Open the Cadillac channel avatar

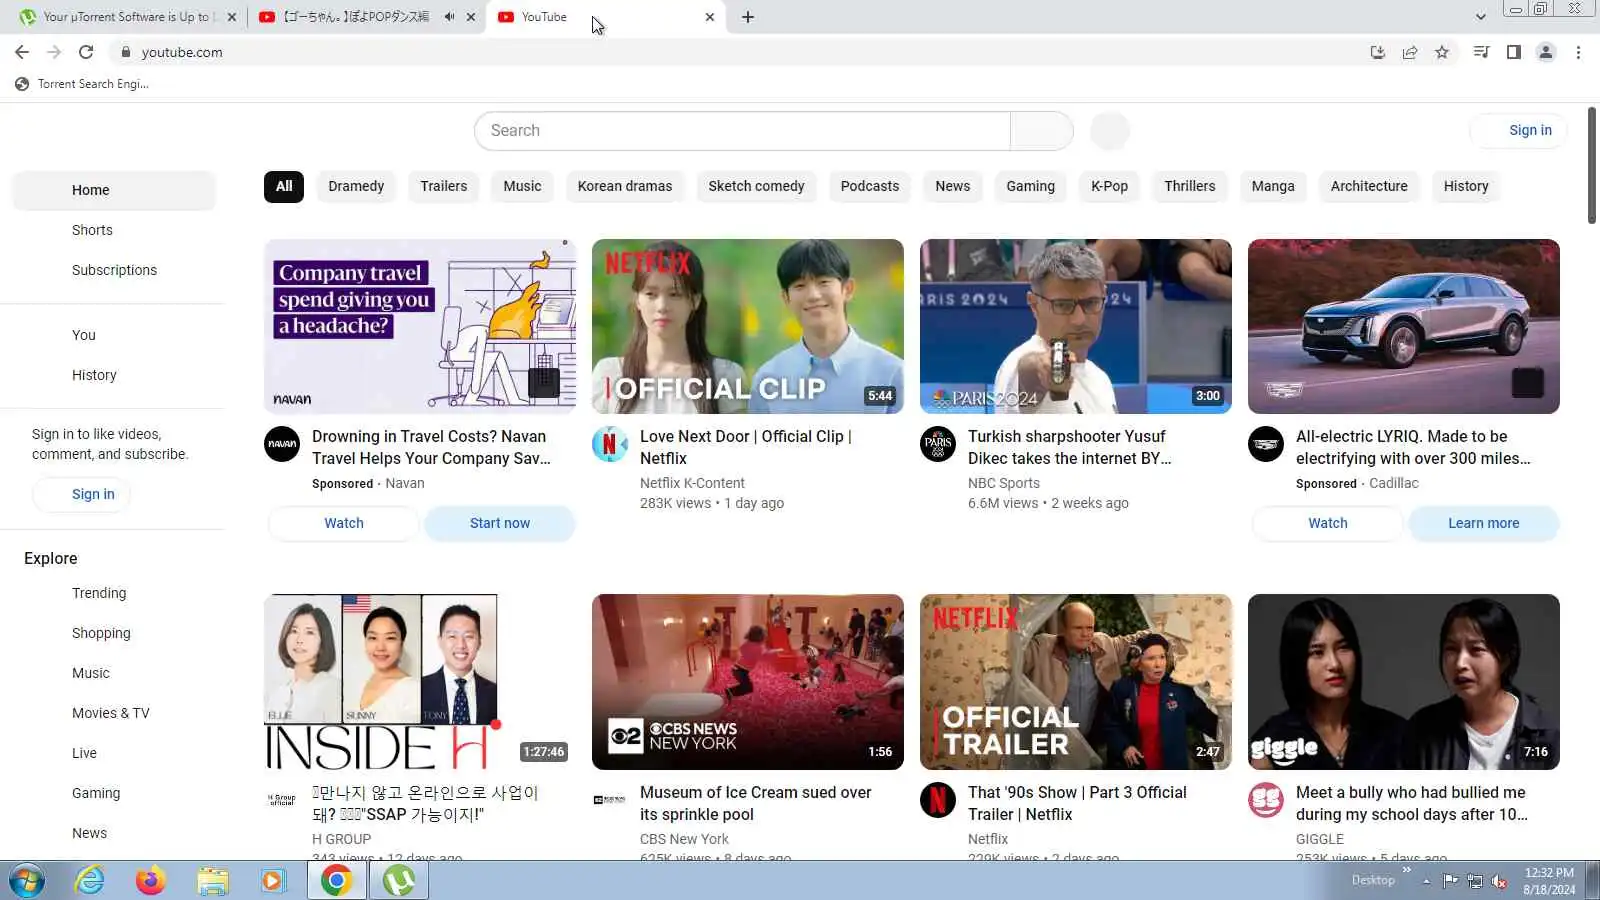point(1266,444)
